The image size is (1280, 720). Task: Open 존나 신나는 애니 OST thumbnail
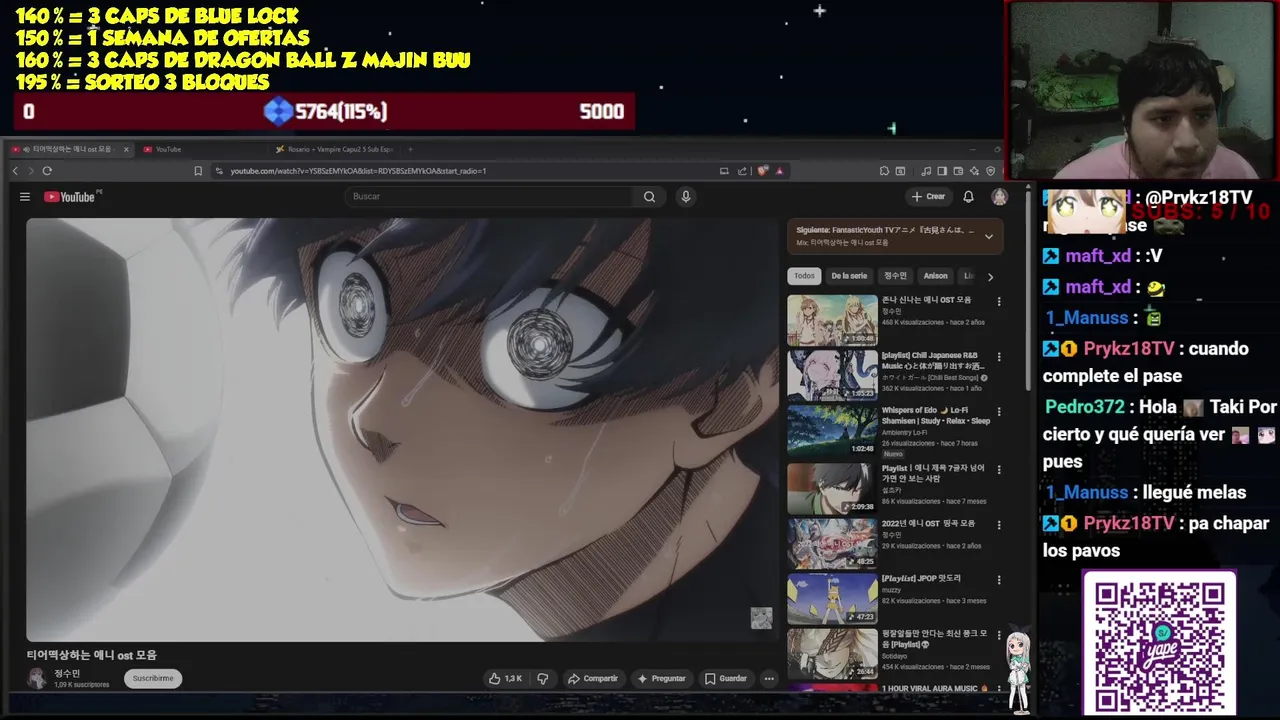(832, 320)
